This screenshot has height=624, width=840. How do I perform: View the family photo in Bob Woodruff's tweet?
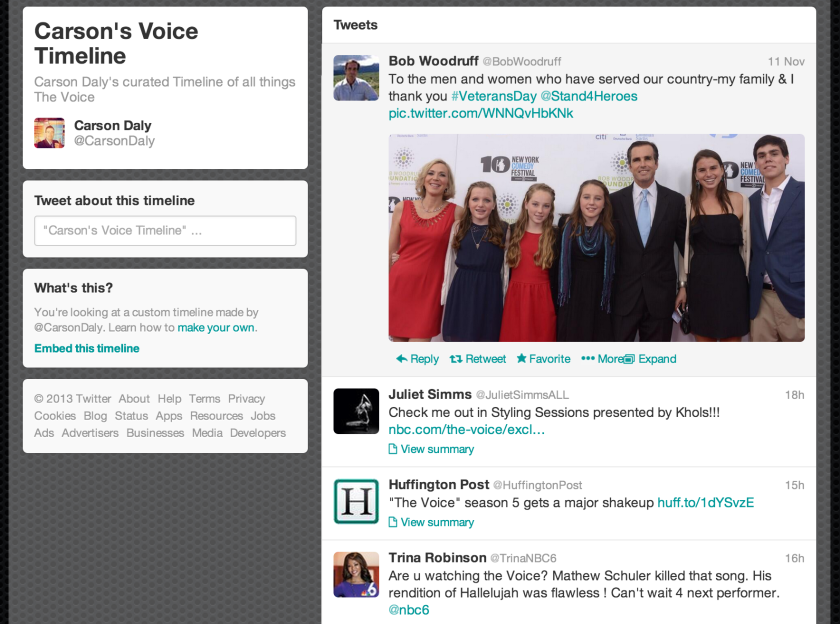596,238
